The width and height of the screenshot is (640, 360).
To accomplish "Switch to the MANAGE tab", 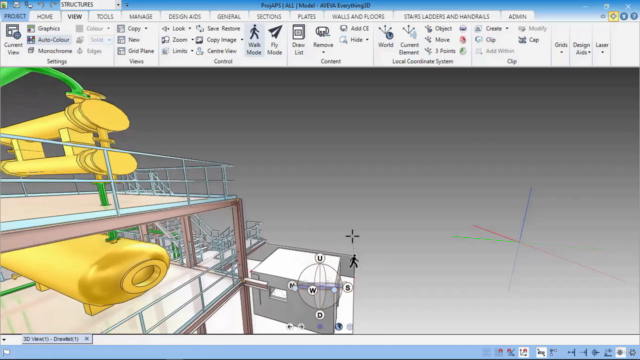I will pyautogui.click(x=141, y=16).
